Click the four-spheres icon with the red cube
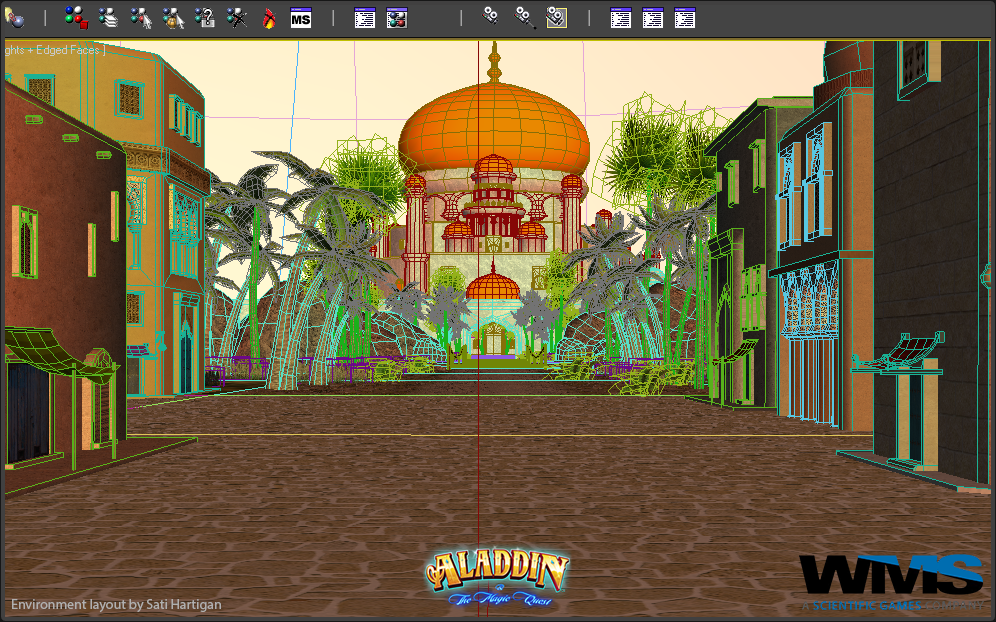This screenshot has width=996, height=622. tap(76, 18)
